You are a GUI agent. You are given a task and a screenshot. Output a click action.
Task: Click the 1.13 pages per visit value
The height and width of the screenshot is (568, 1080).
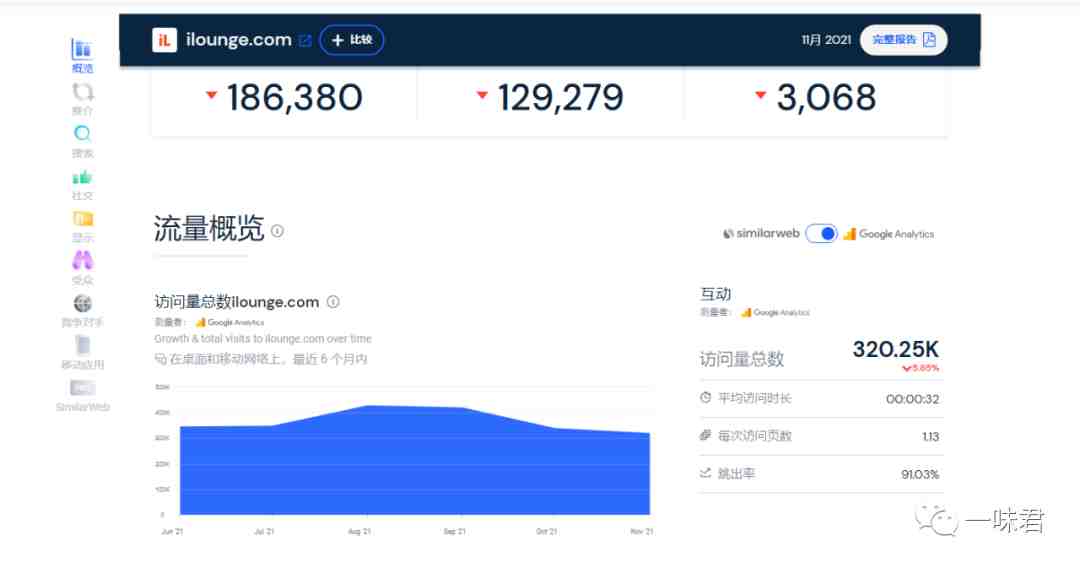tap(931, 436)
